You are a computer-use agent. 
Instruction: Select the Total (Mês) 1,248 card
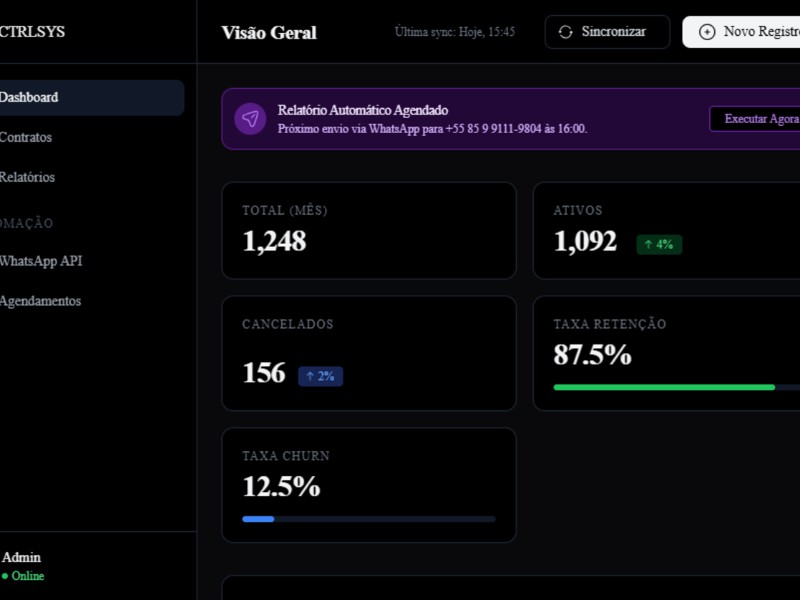click(x=368, y=230)
